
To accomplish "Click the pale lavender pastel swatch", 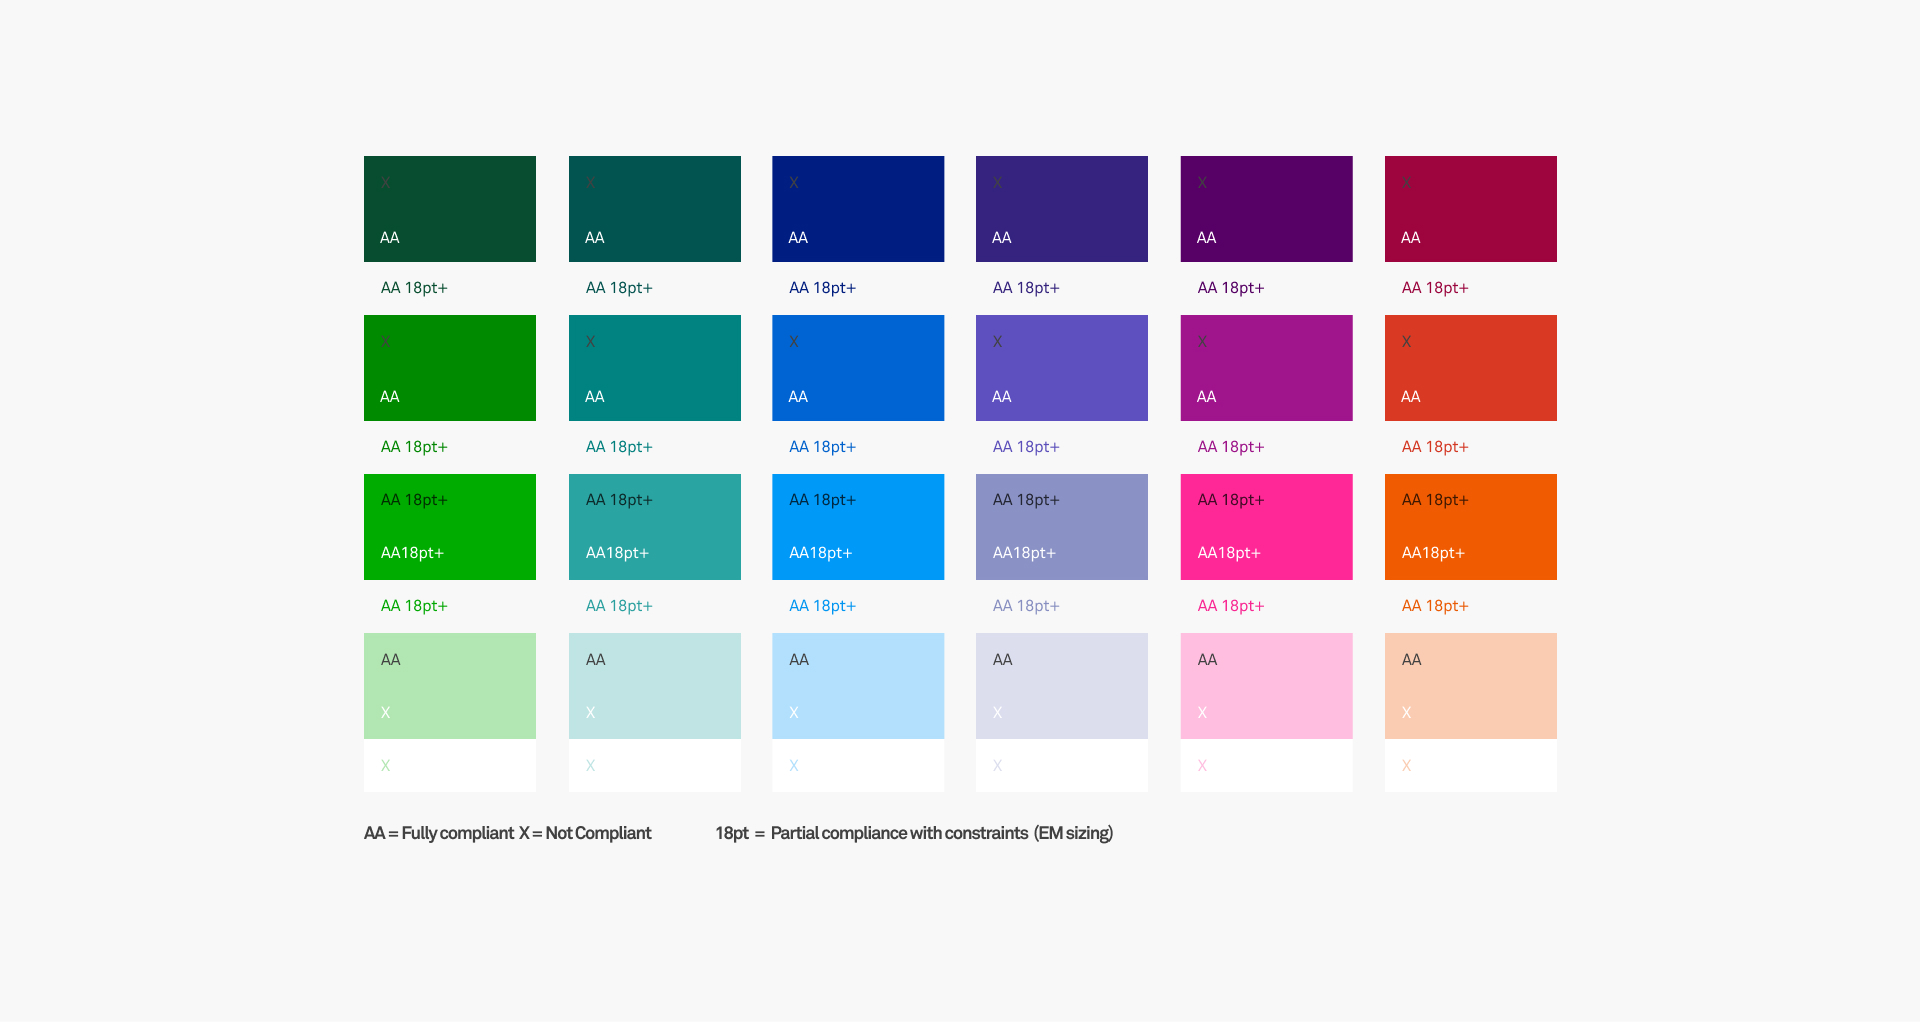I will [x=1061, y=686].
